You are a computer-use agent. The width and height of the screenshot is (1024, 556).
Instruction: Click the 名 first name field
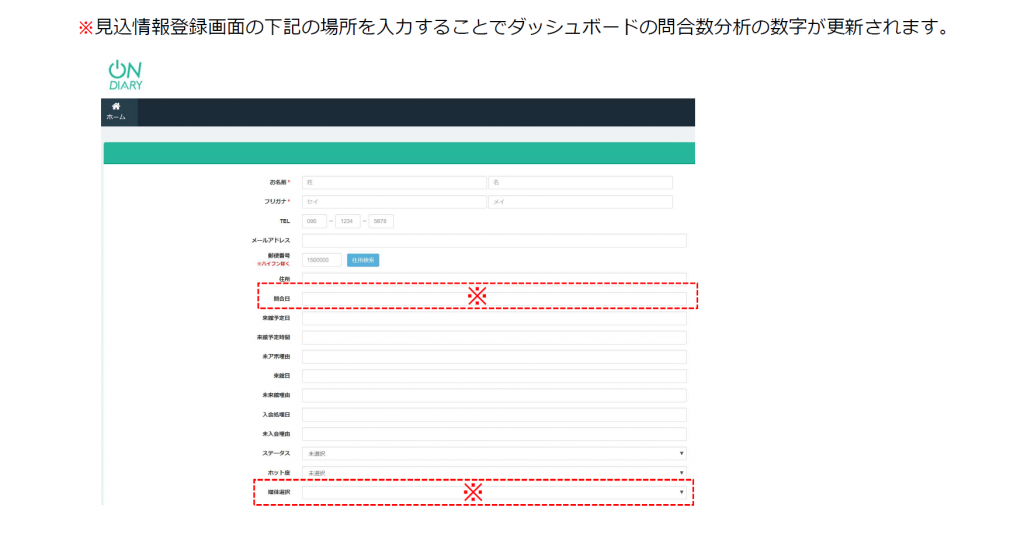[x=580, y=183]
